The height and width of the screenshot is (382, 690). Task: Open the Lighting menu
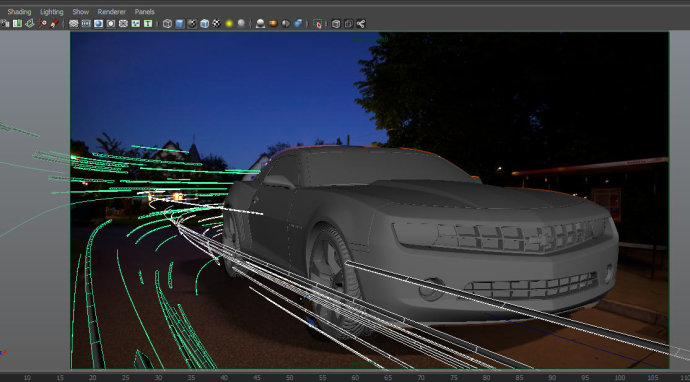[x=52, y=12]
